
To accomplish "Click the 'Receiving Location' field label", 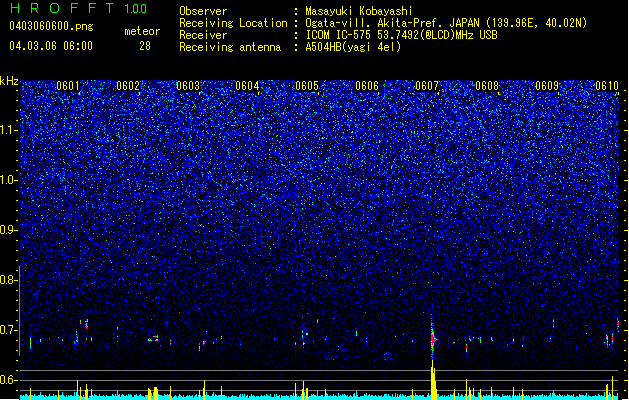I will point(233,23).
